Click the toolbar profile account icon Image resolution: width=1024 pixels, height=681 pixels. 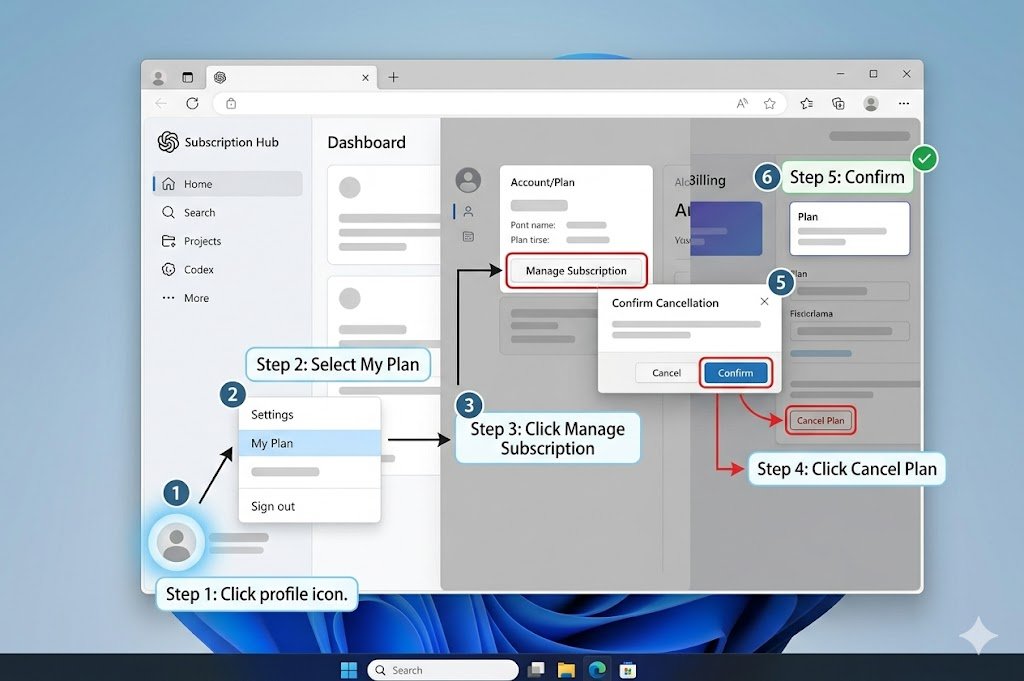pos(871,103)
